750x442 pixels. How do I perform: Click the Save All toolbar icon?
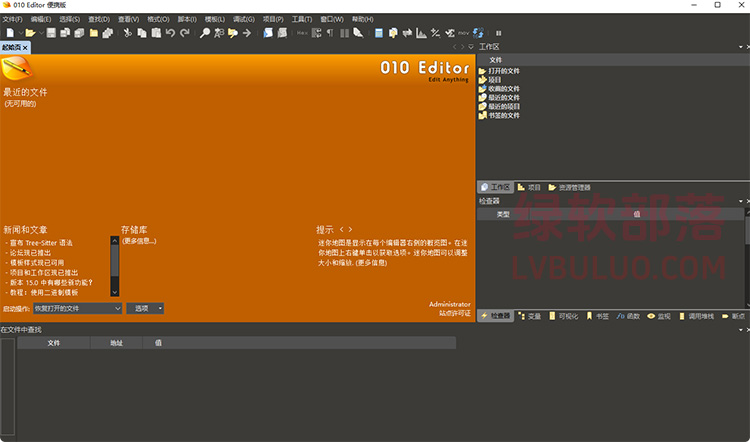(x=79, y=33)
